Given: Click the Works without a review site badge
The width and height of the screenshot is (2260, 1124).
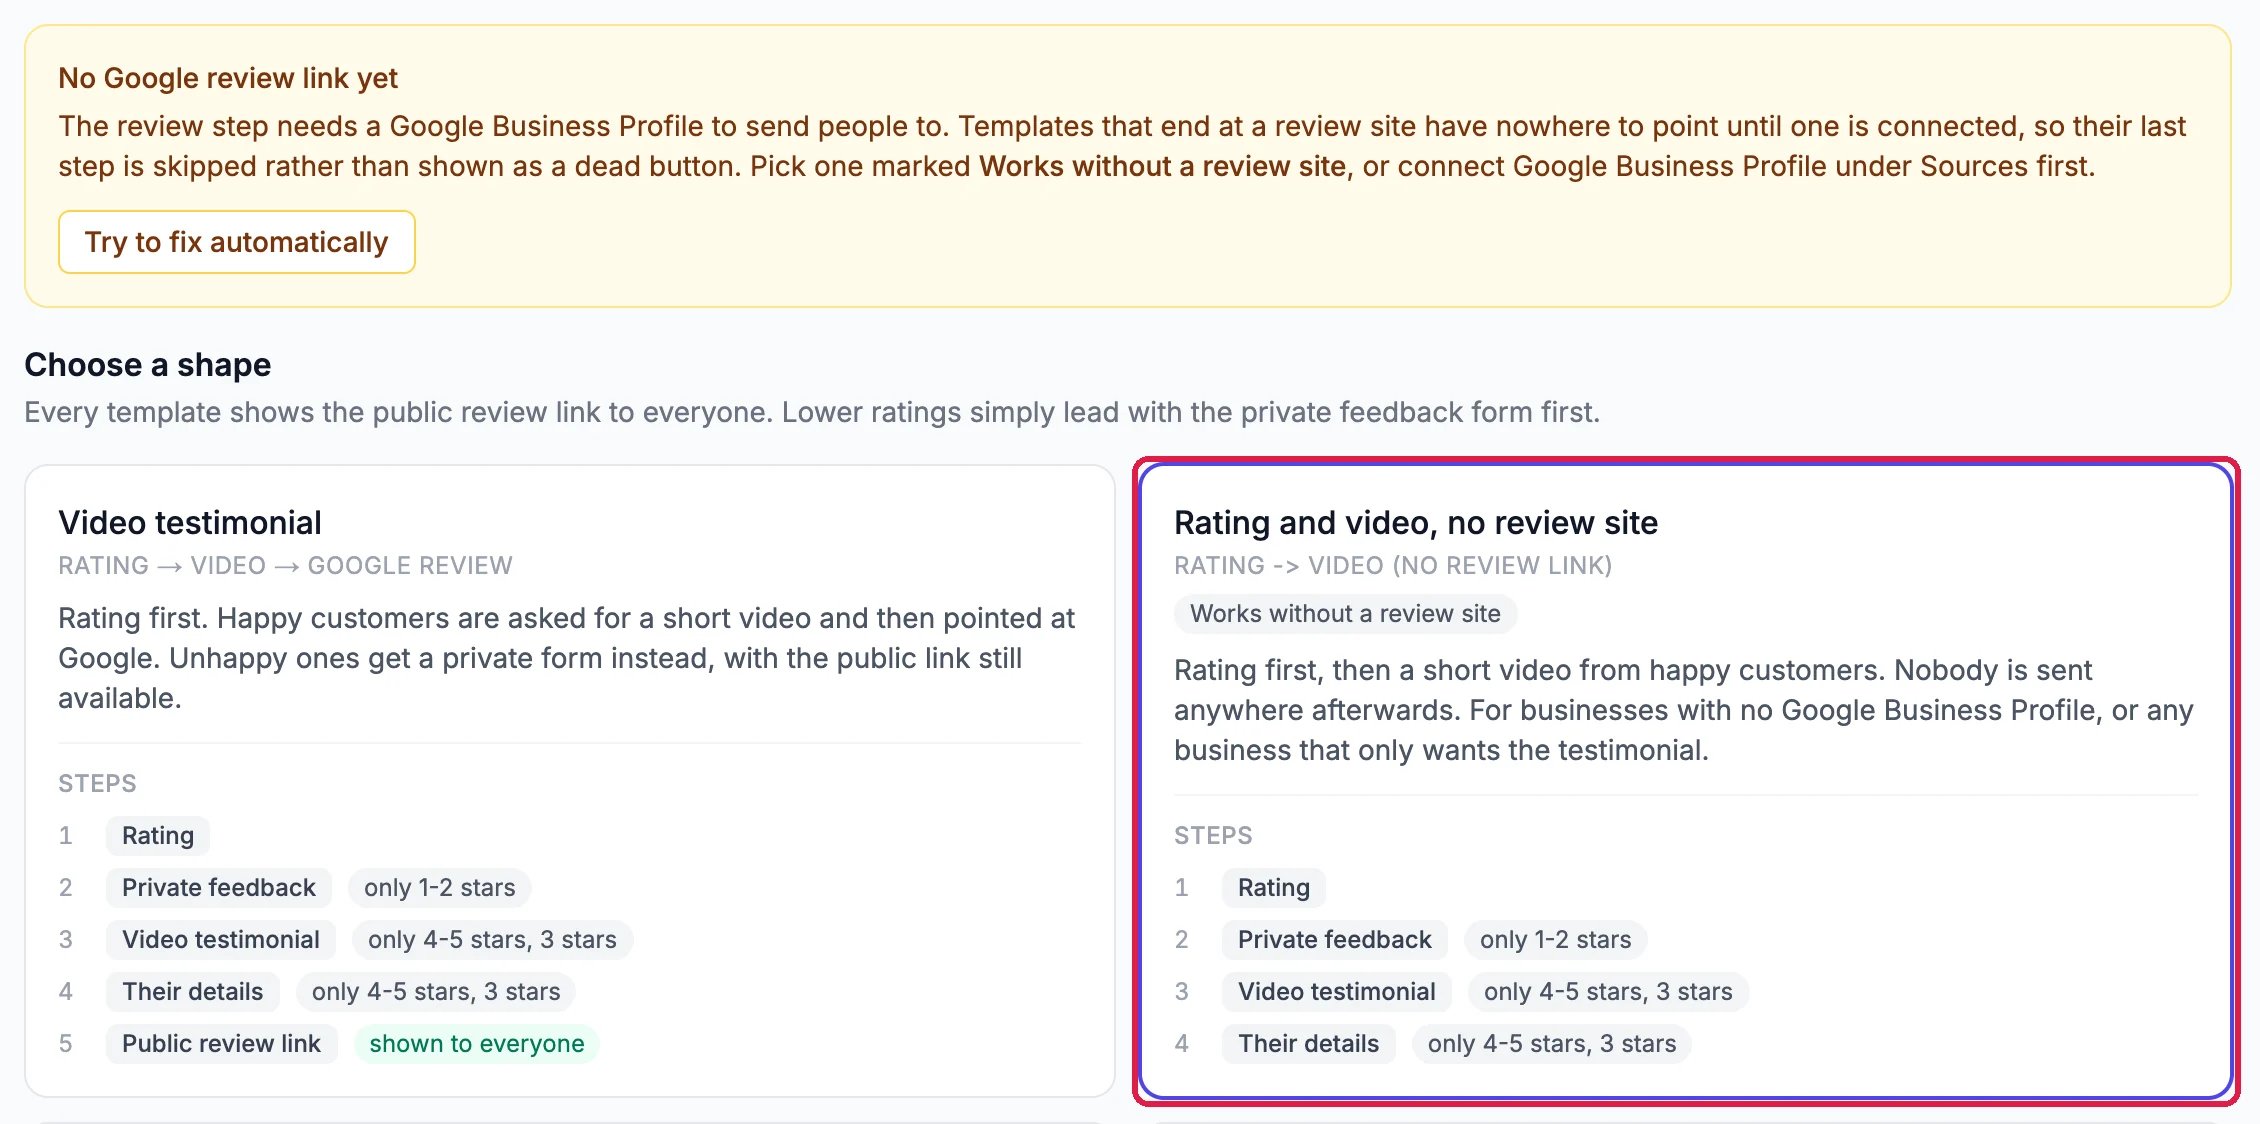Looking at the screenshot, I should coord(1345,614).
